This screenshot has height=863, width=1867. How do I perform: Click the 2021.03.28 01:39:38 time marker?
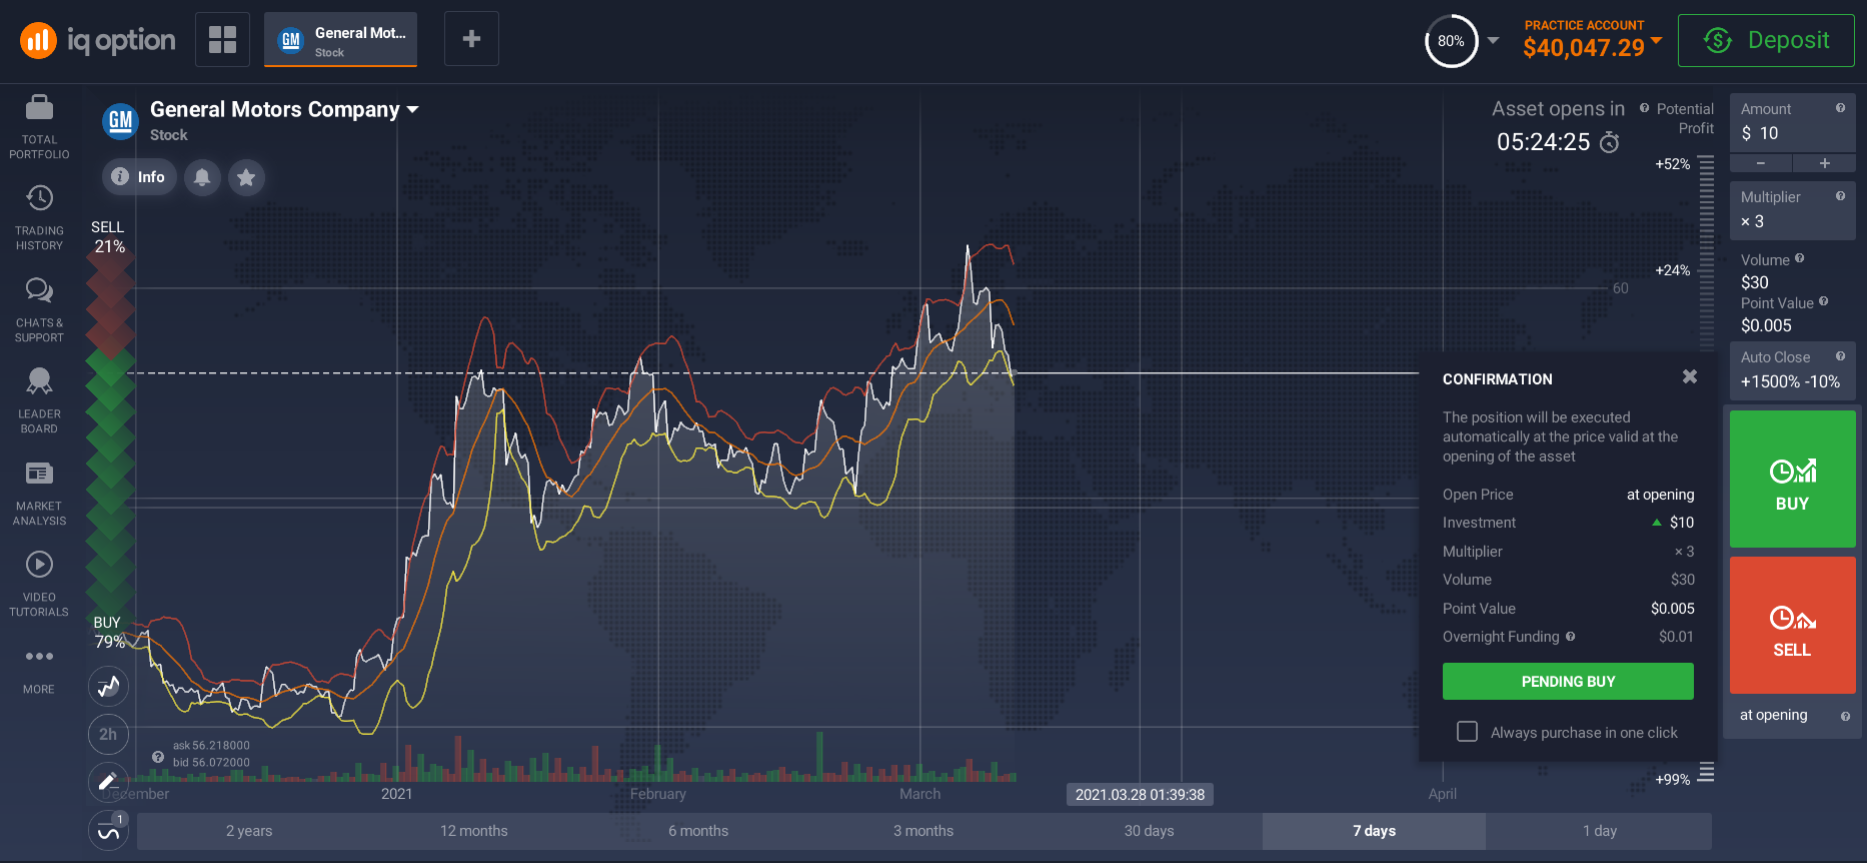click(1140, 794)
